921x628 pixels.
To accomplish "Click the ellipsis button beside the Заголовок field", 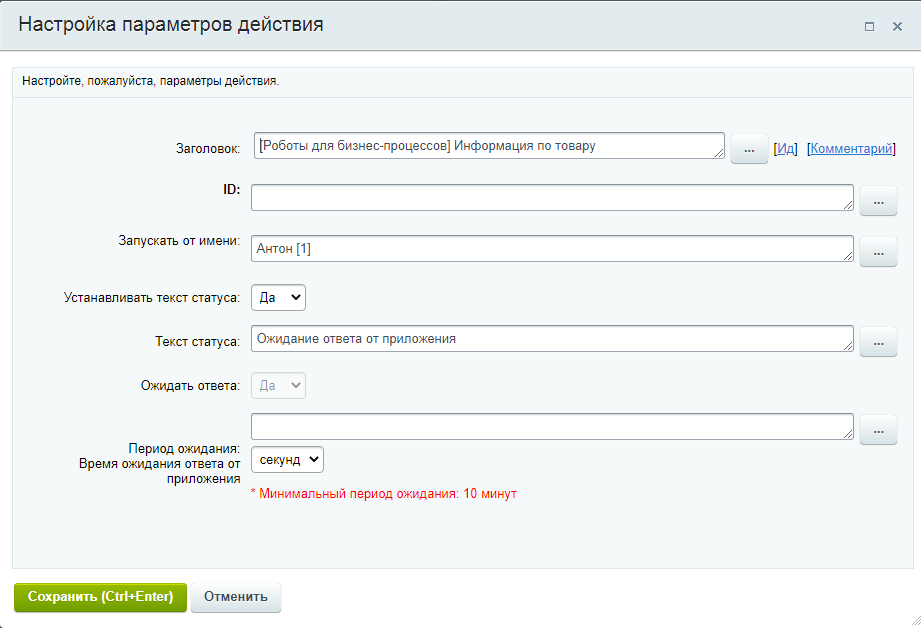I will tap(749, 148).
